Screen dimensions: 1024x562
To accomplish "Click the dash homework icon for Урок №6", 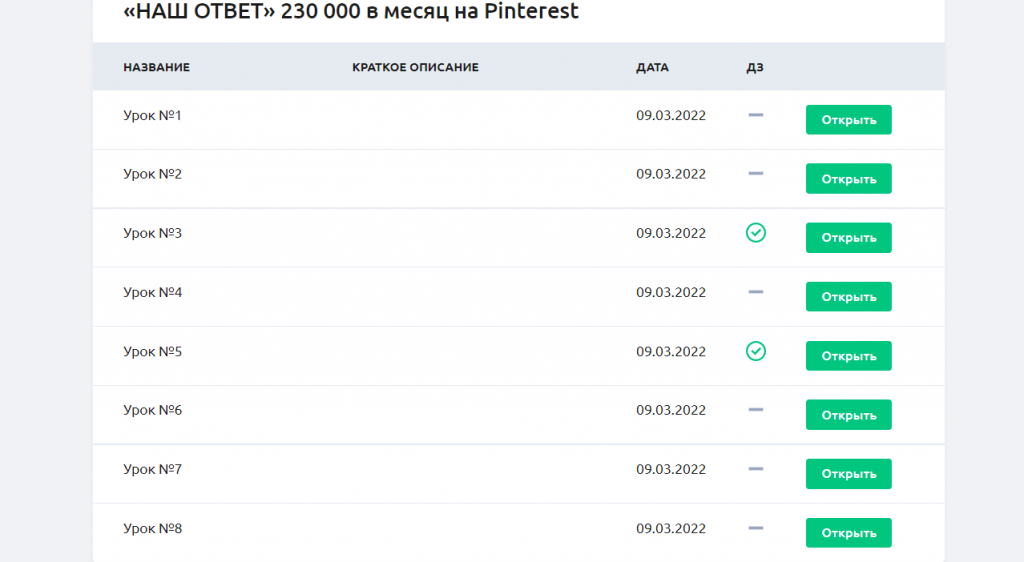I will coord(756,410).
